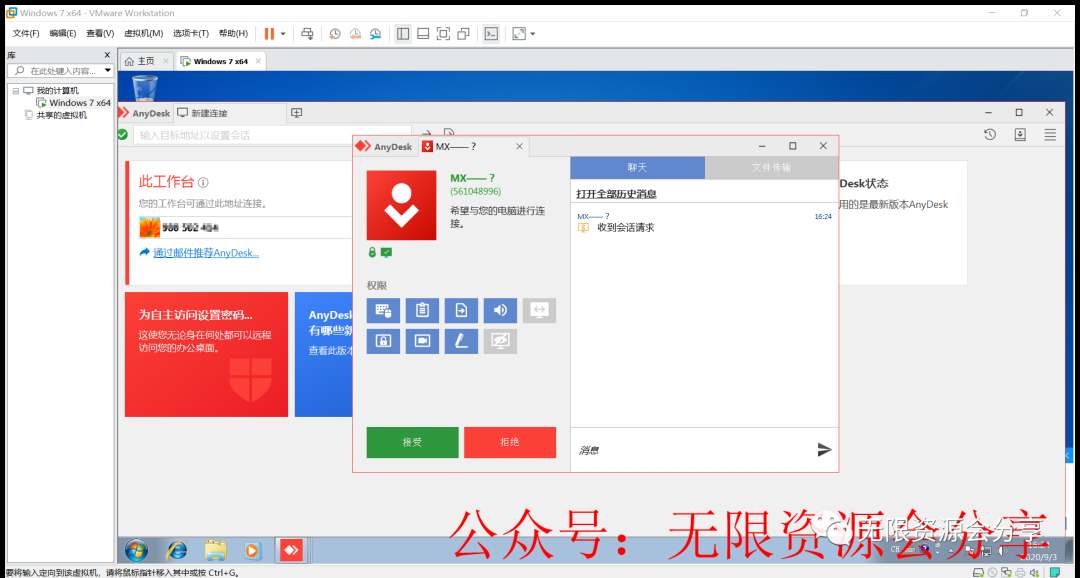Toggle lock desktop on session end permission
1080x578 pixels.
pyautogui.click(x=383, y=341)
